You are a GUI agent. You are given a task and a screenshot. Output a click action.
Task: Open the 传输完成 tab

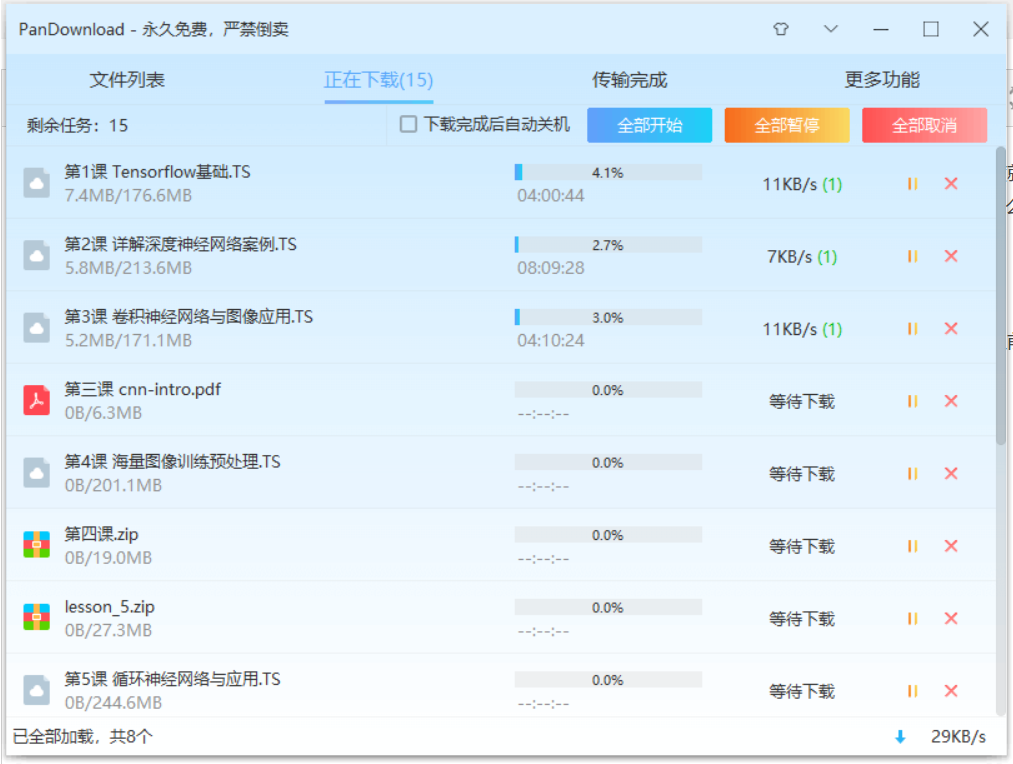coord(630,80)
